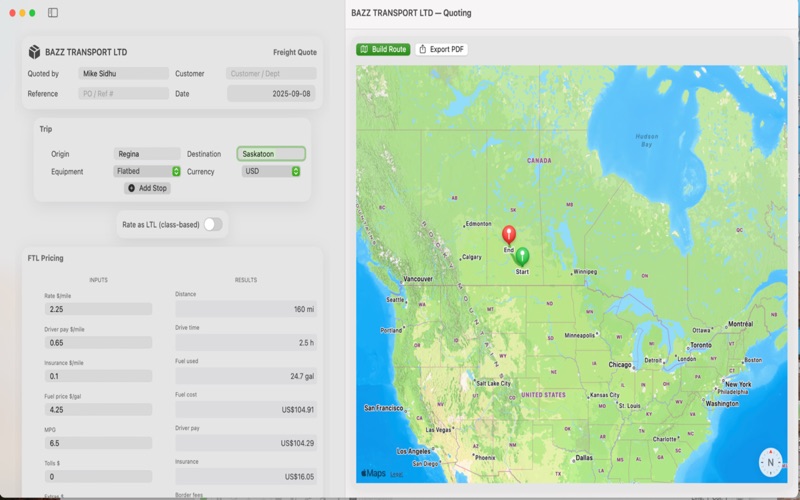Click the map icon in Build Route
The height and width of the screenshot is (500, 800).
[x=364, y=49]
